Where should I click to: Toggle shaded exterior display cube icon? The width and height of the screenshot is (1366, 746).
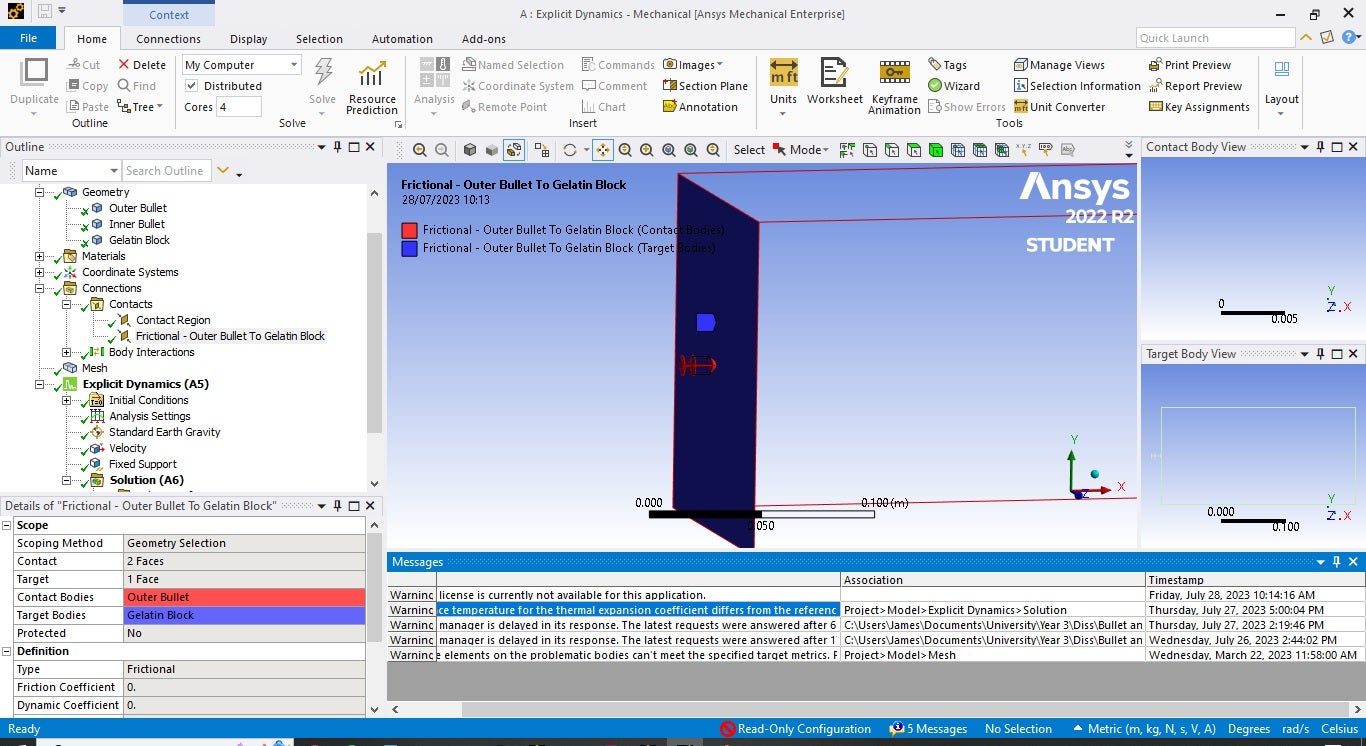(x=470, y=150)
